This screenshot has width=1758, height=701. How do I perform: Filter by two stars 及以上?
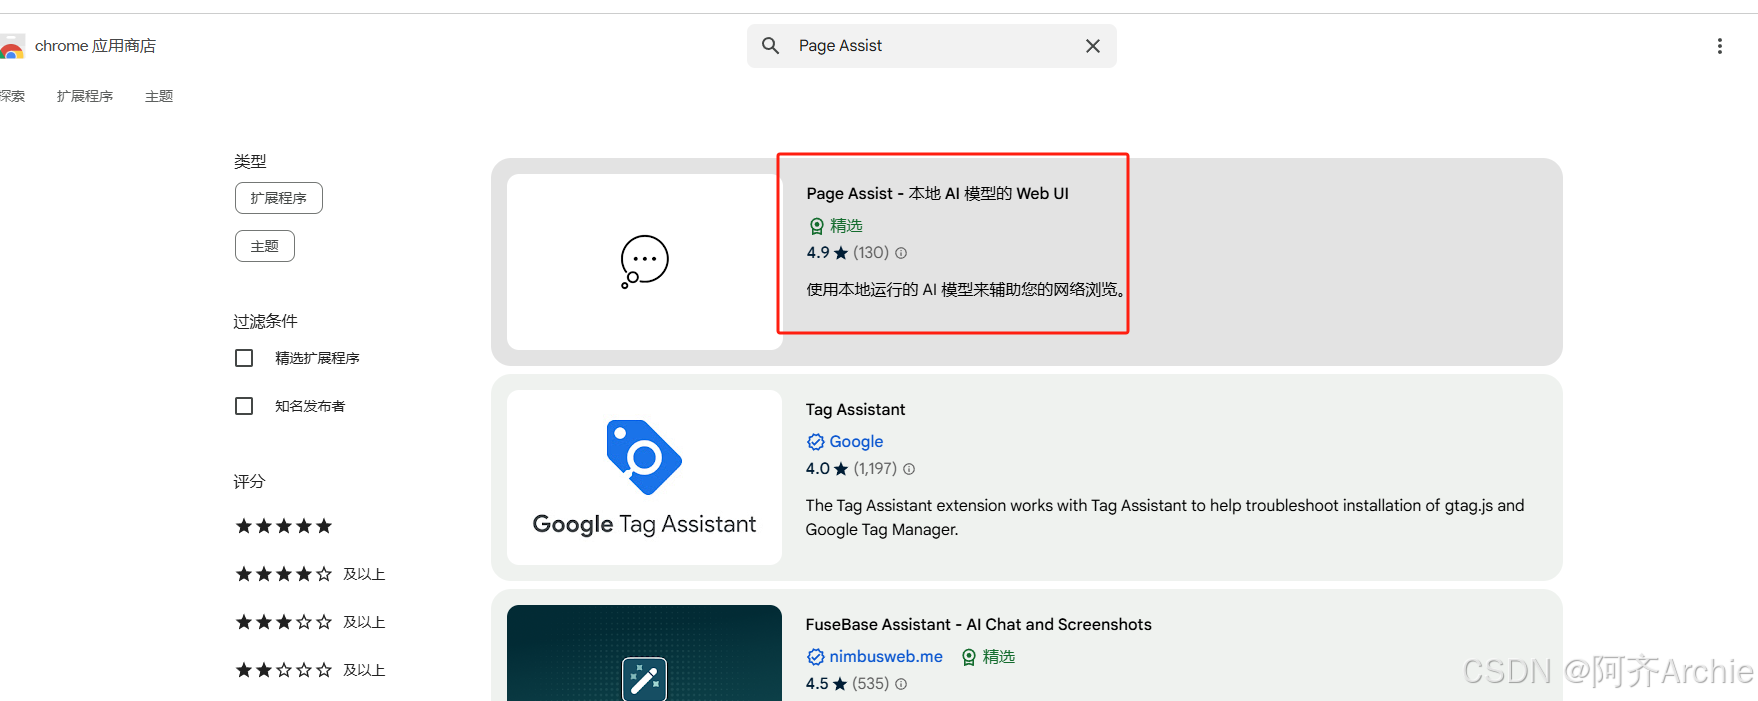(310, 670)
